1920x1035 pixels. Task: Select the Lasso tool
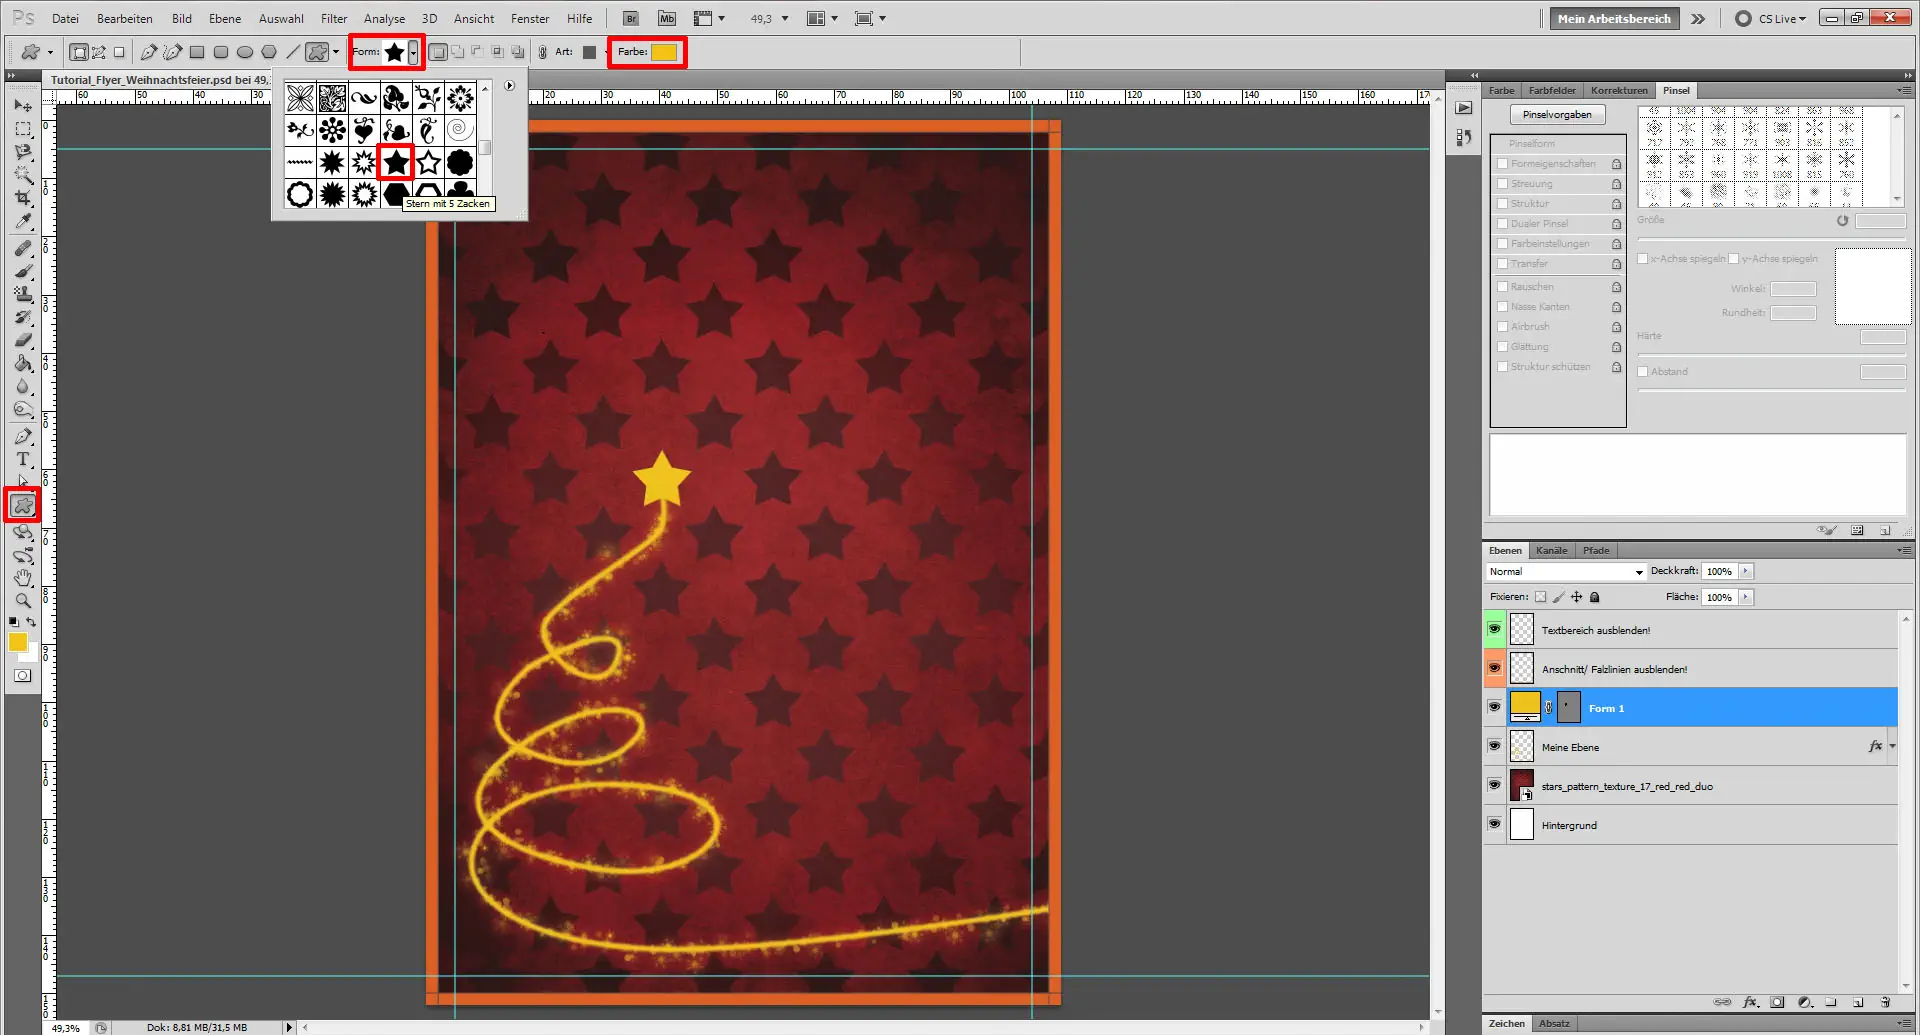point(23,152)
